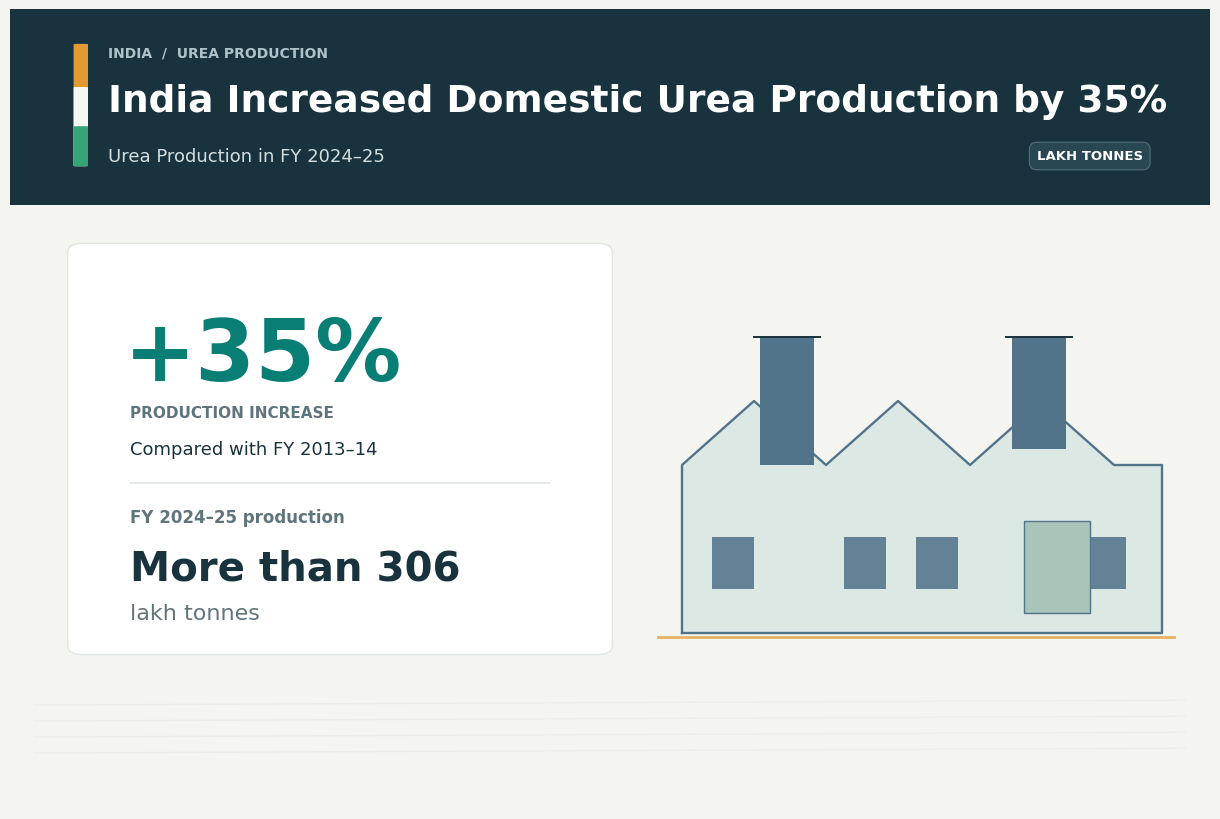Click the 'More than 306' value

295,569
